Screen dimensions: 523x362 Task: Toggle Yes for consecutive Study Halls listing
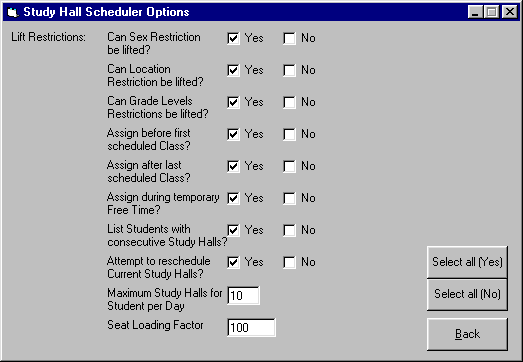[233, 231]
